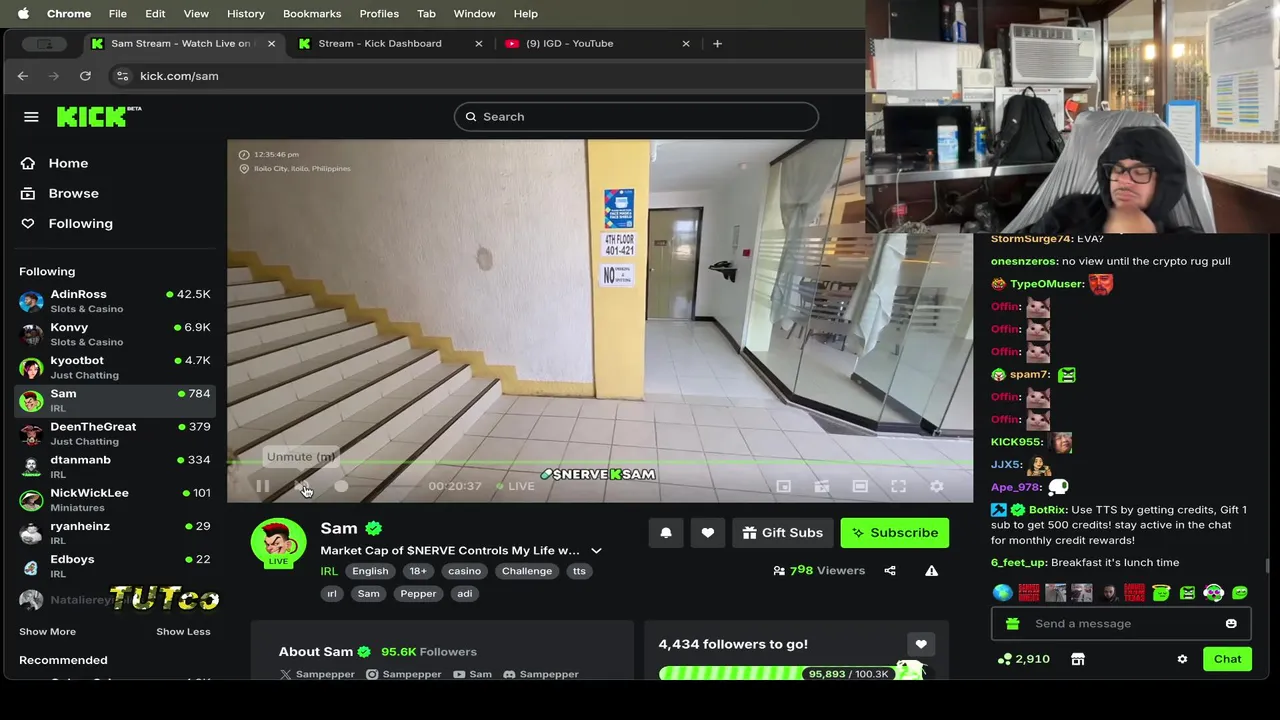Open kyootbot channel in Following list
The height and width of the screenshot is (720, 1280).
[113, 367]
